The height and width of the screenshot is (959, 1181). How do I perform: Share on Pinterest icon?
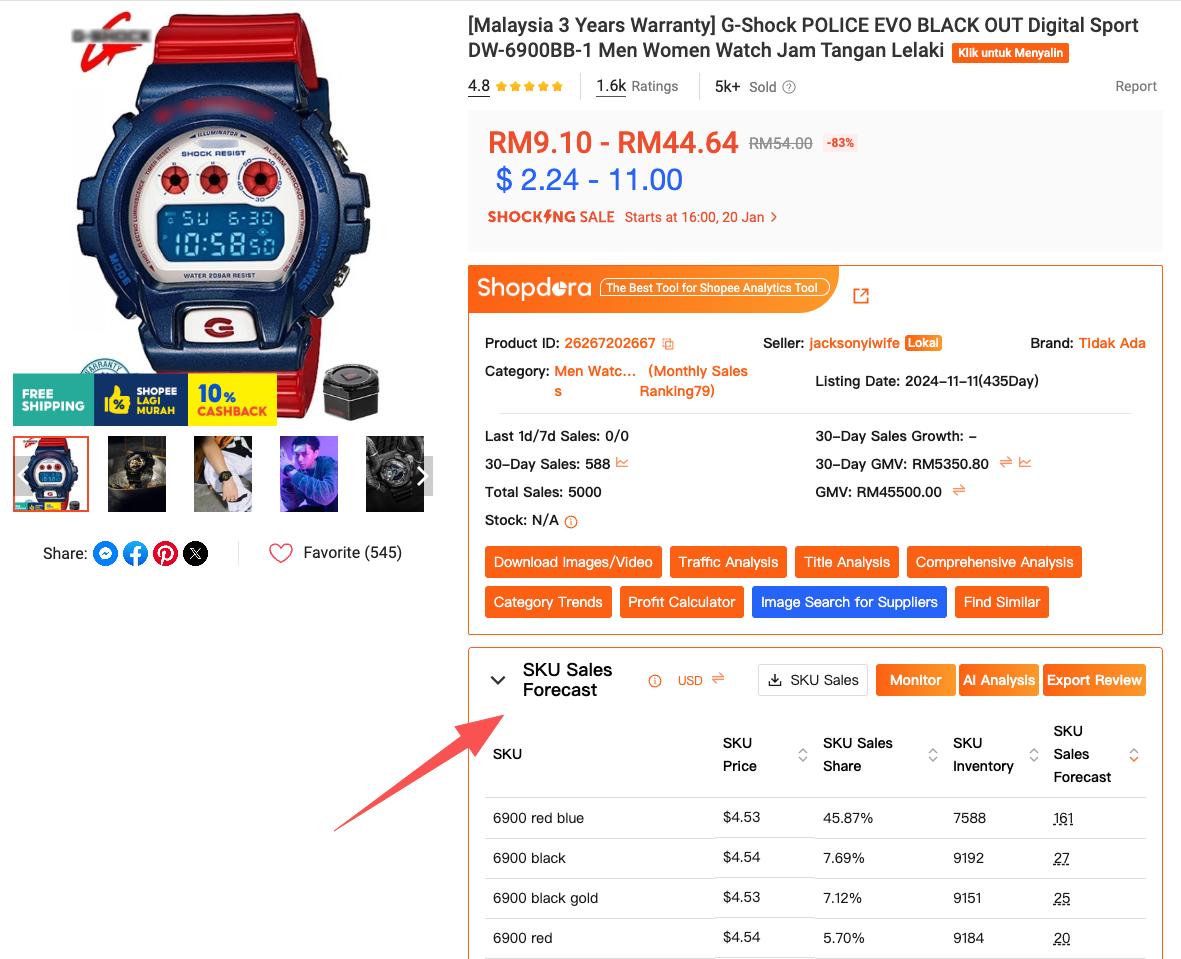166,554
